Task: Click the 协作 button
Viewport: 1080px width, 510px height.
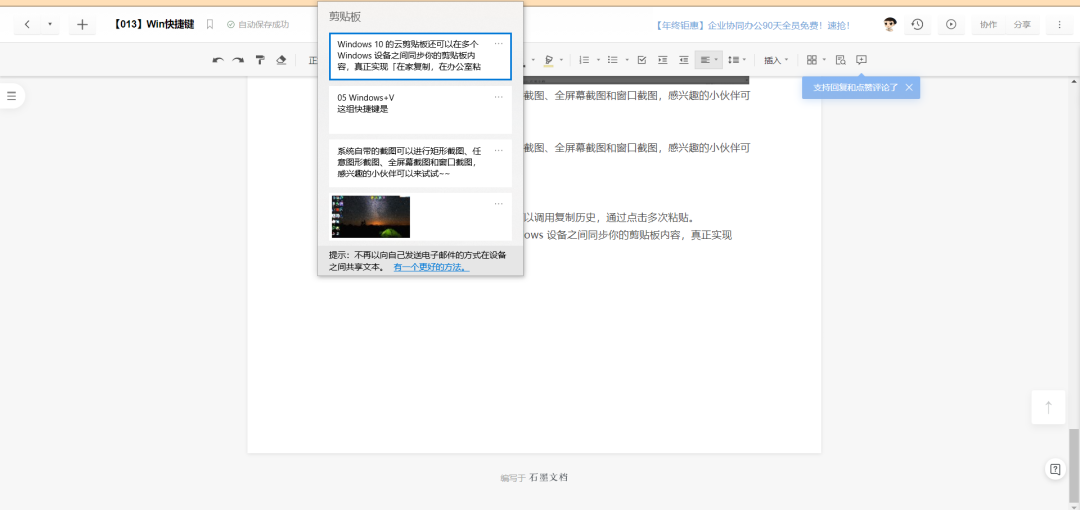Action: (988, 25)
